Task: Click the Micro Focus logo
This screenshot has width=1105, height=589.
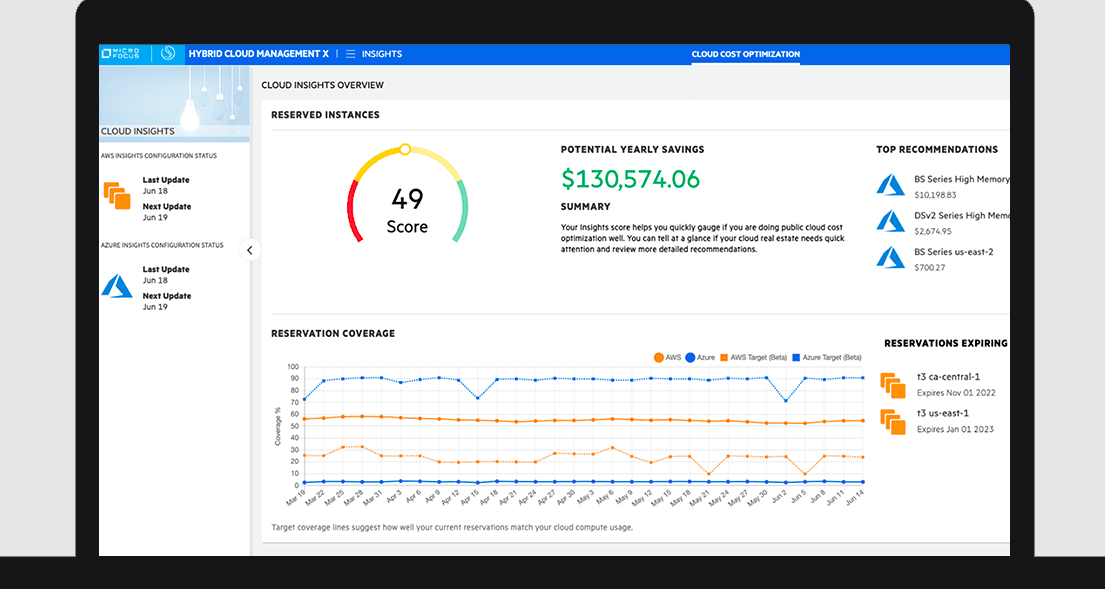Action: 120,54
